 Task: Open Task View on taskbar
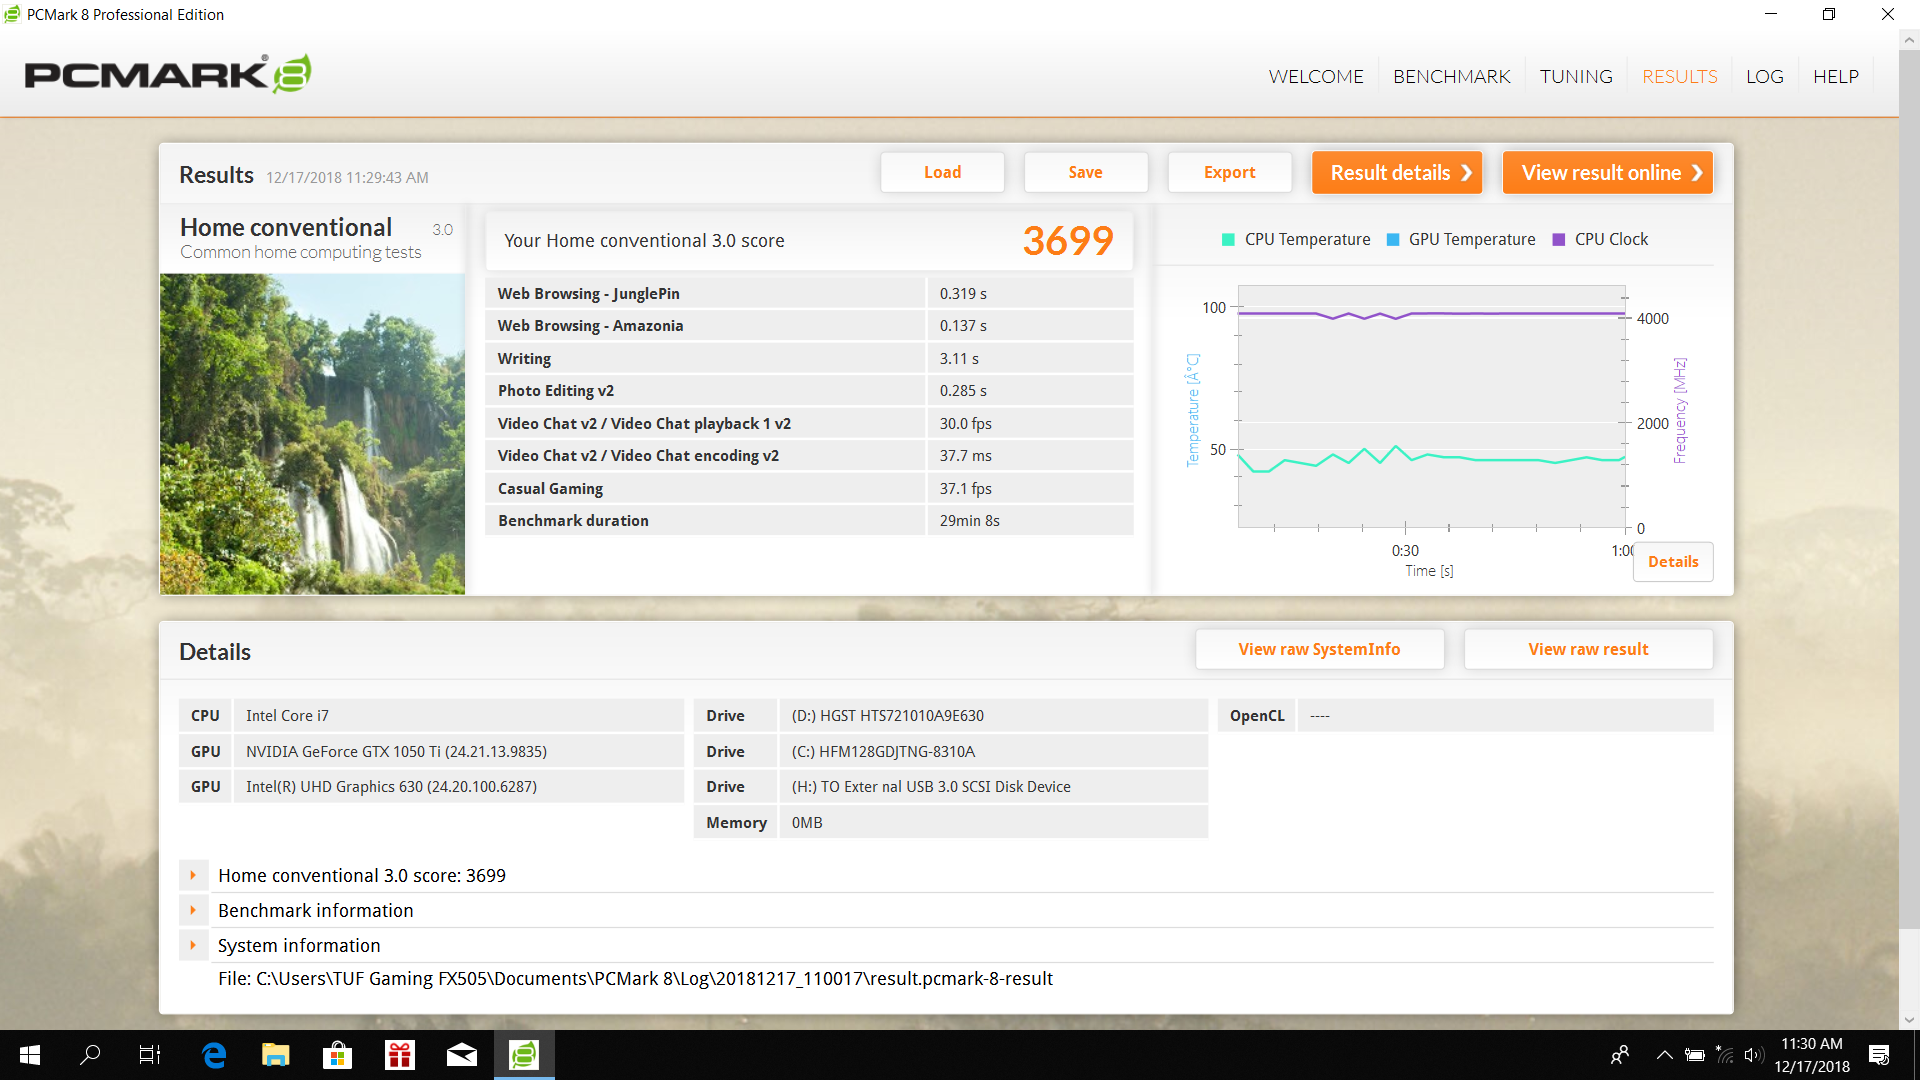coord(150,1055)
